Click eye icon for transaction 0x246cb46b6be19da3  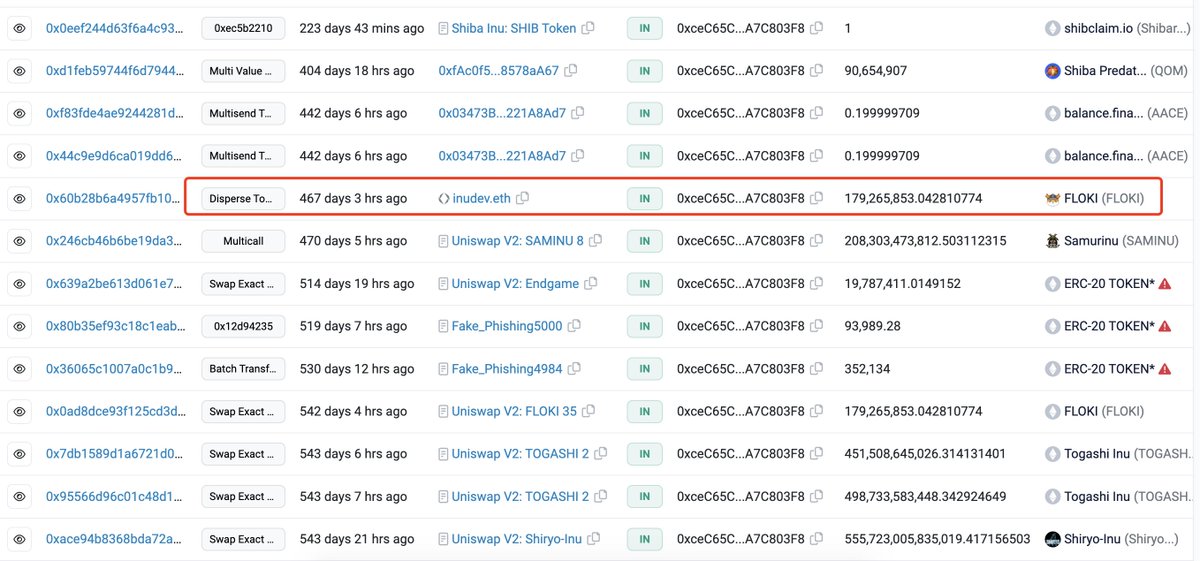coord(19,241)
